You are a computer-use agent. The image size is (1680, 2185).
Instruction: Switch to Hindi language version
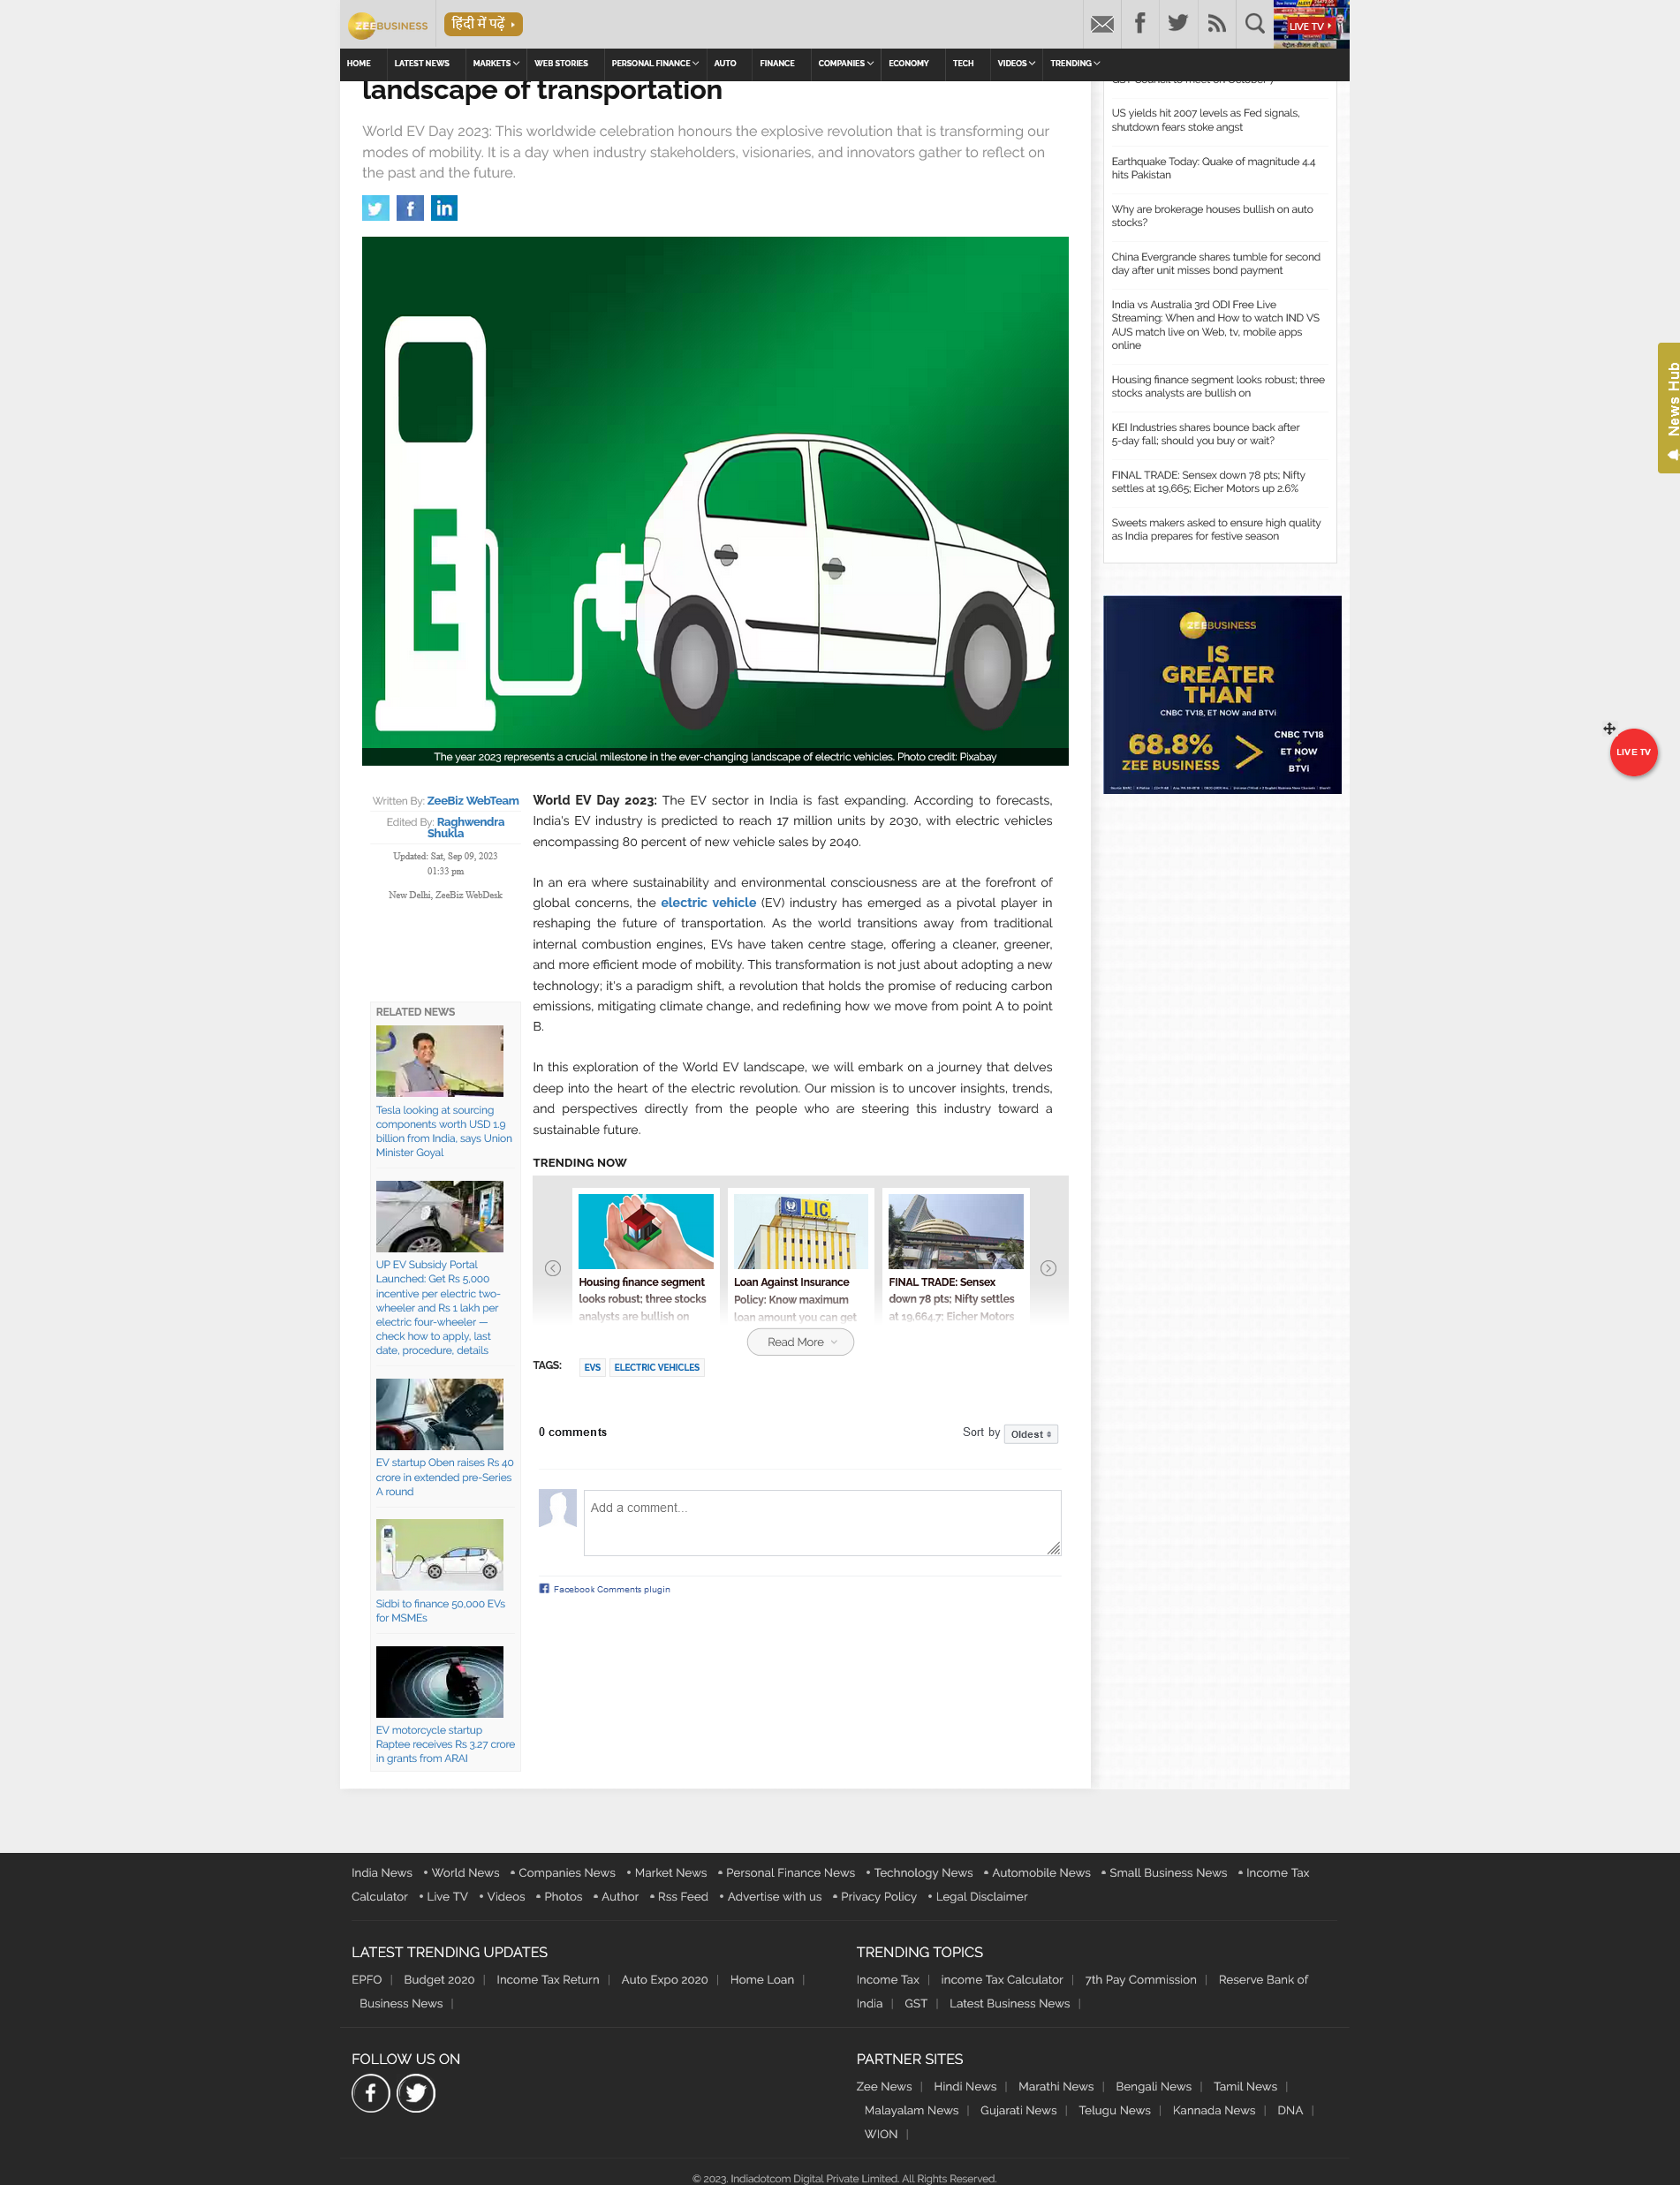[483, 24]
